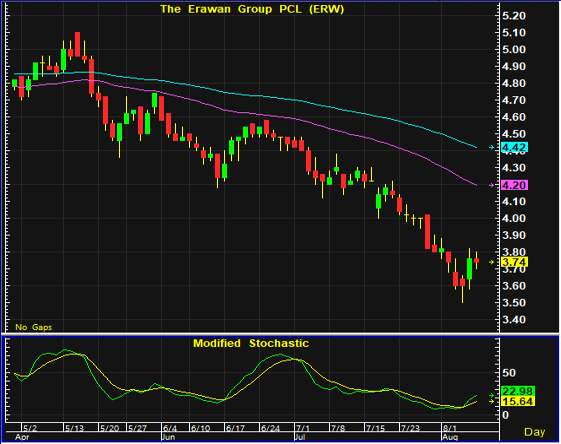Click the 5.20 price axis label

(514, 16)
